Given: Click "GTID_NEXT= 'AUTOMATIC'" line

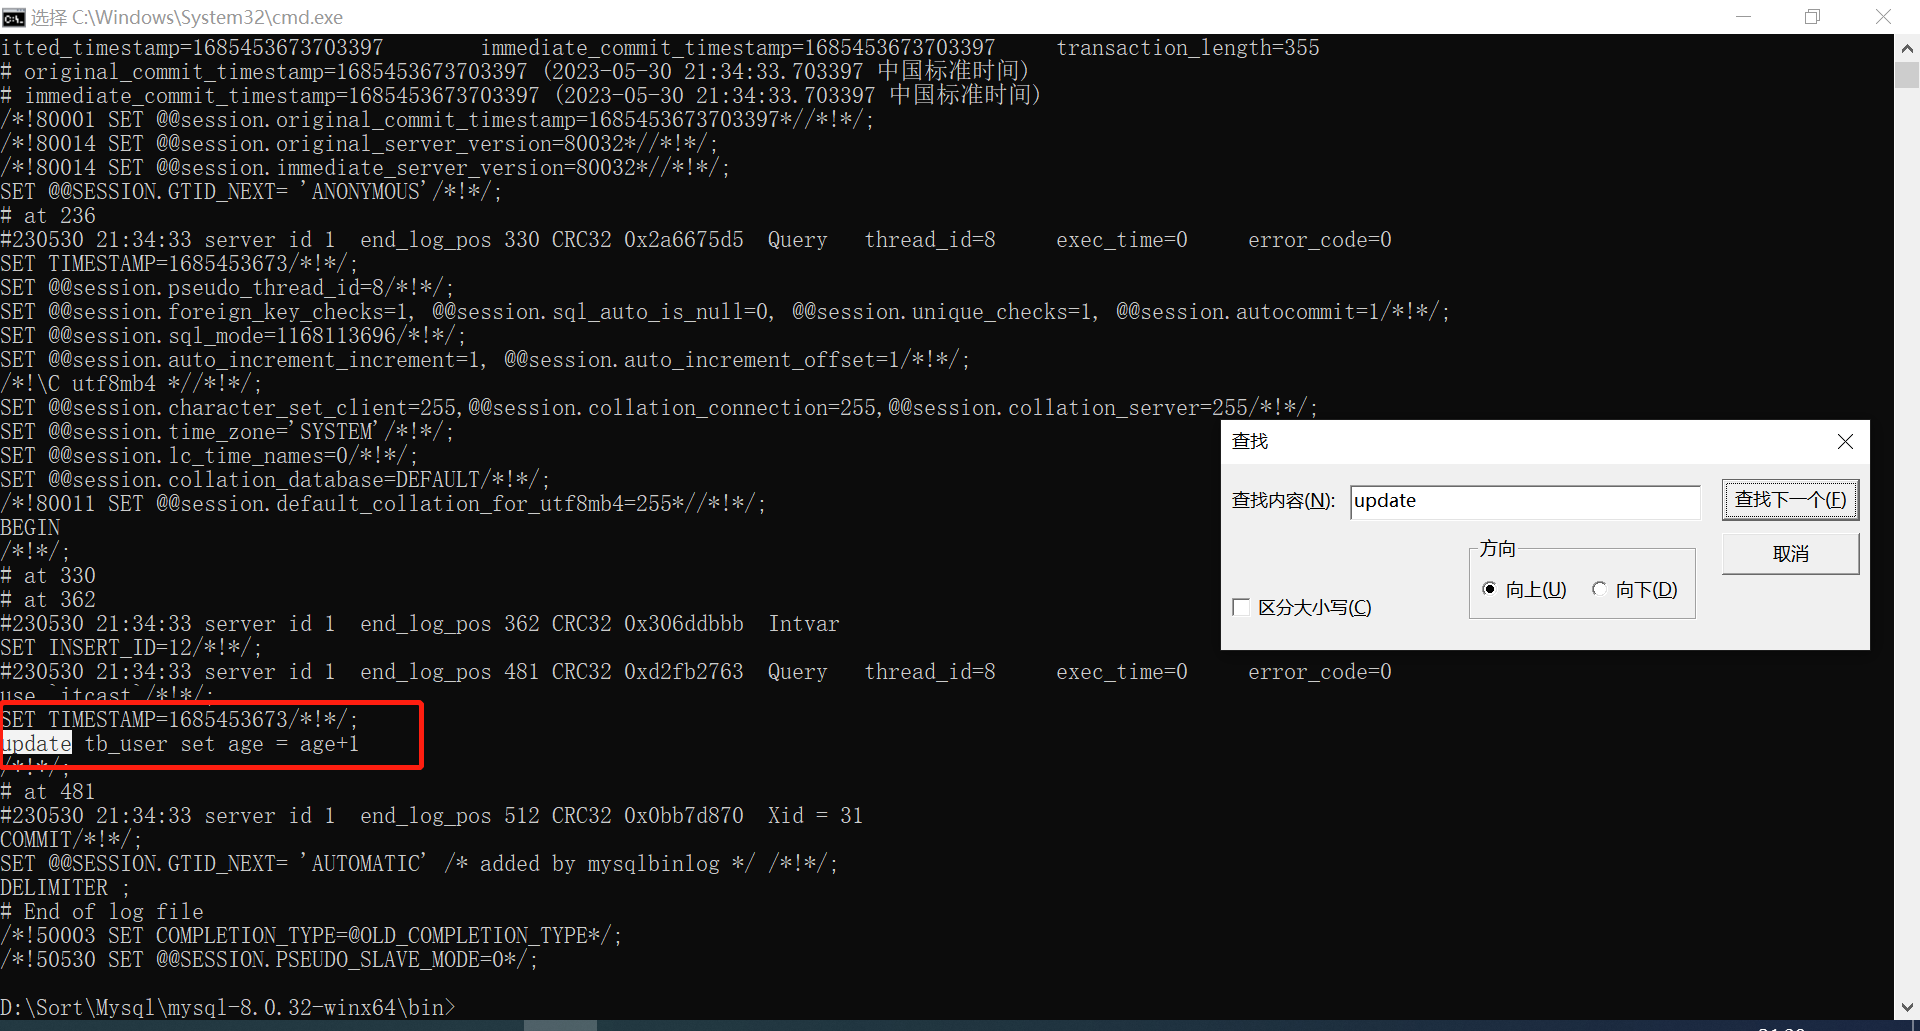Looking at the screenshot, I should tap(418, 864).
